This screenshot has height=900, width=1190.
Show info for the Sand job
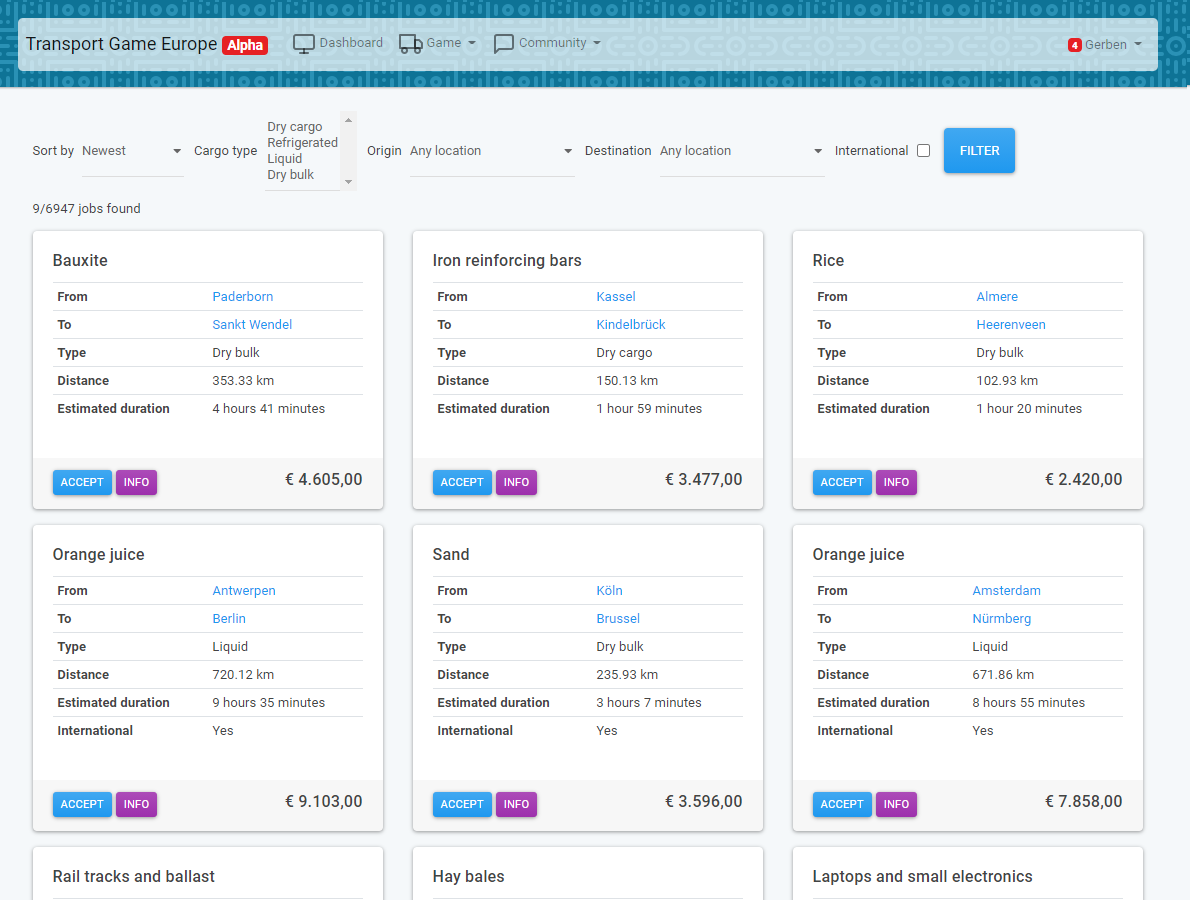click(517, 804)
